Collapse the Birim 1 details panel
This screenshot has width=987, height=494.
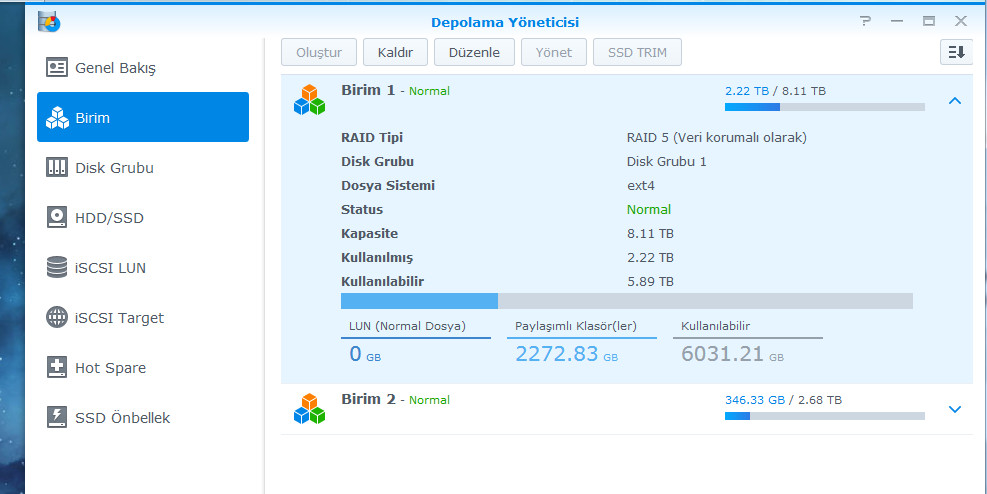click(954, 101)
